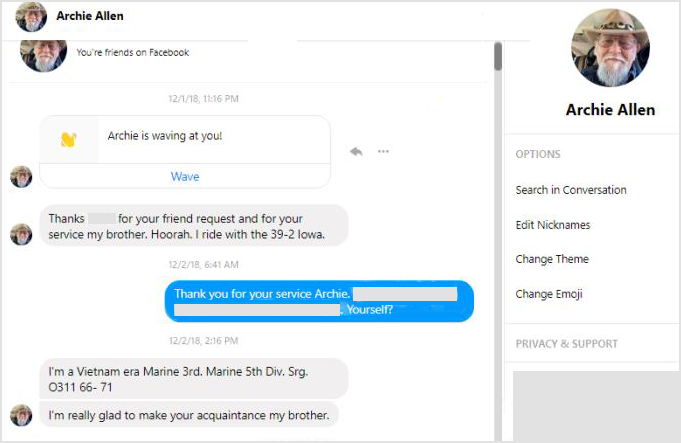Select the Change Emoji option
681x443 pixels.
click(549, 294)
